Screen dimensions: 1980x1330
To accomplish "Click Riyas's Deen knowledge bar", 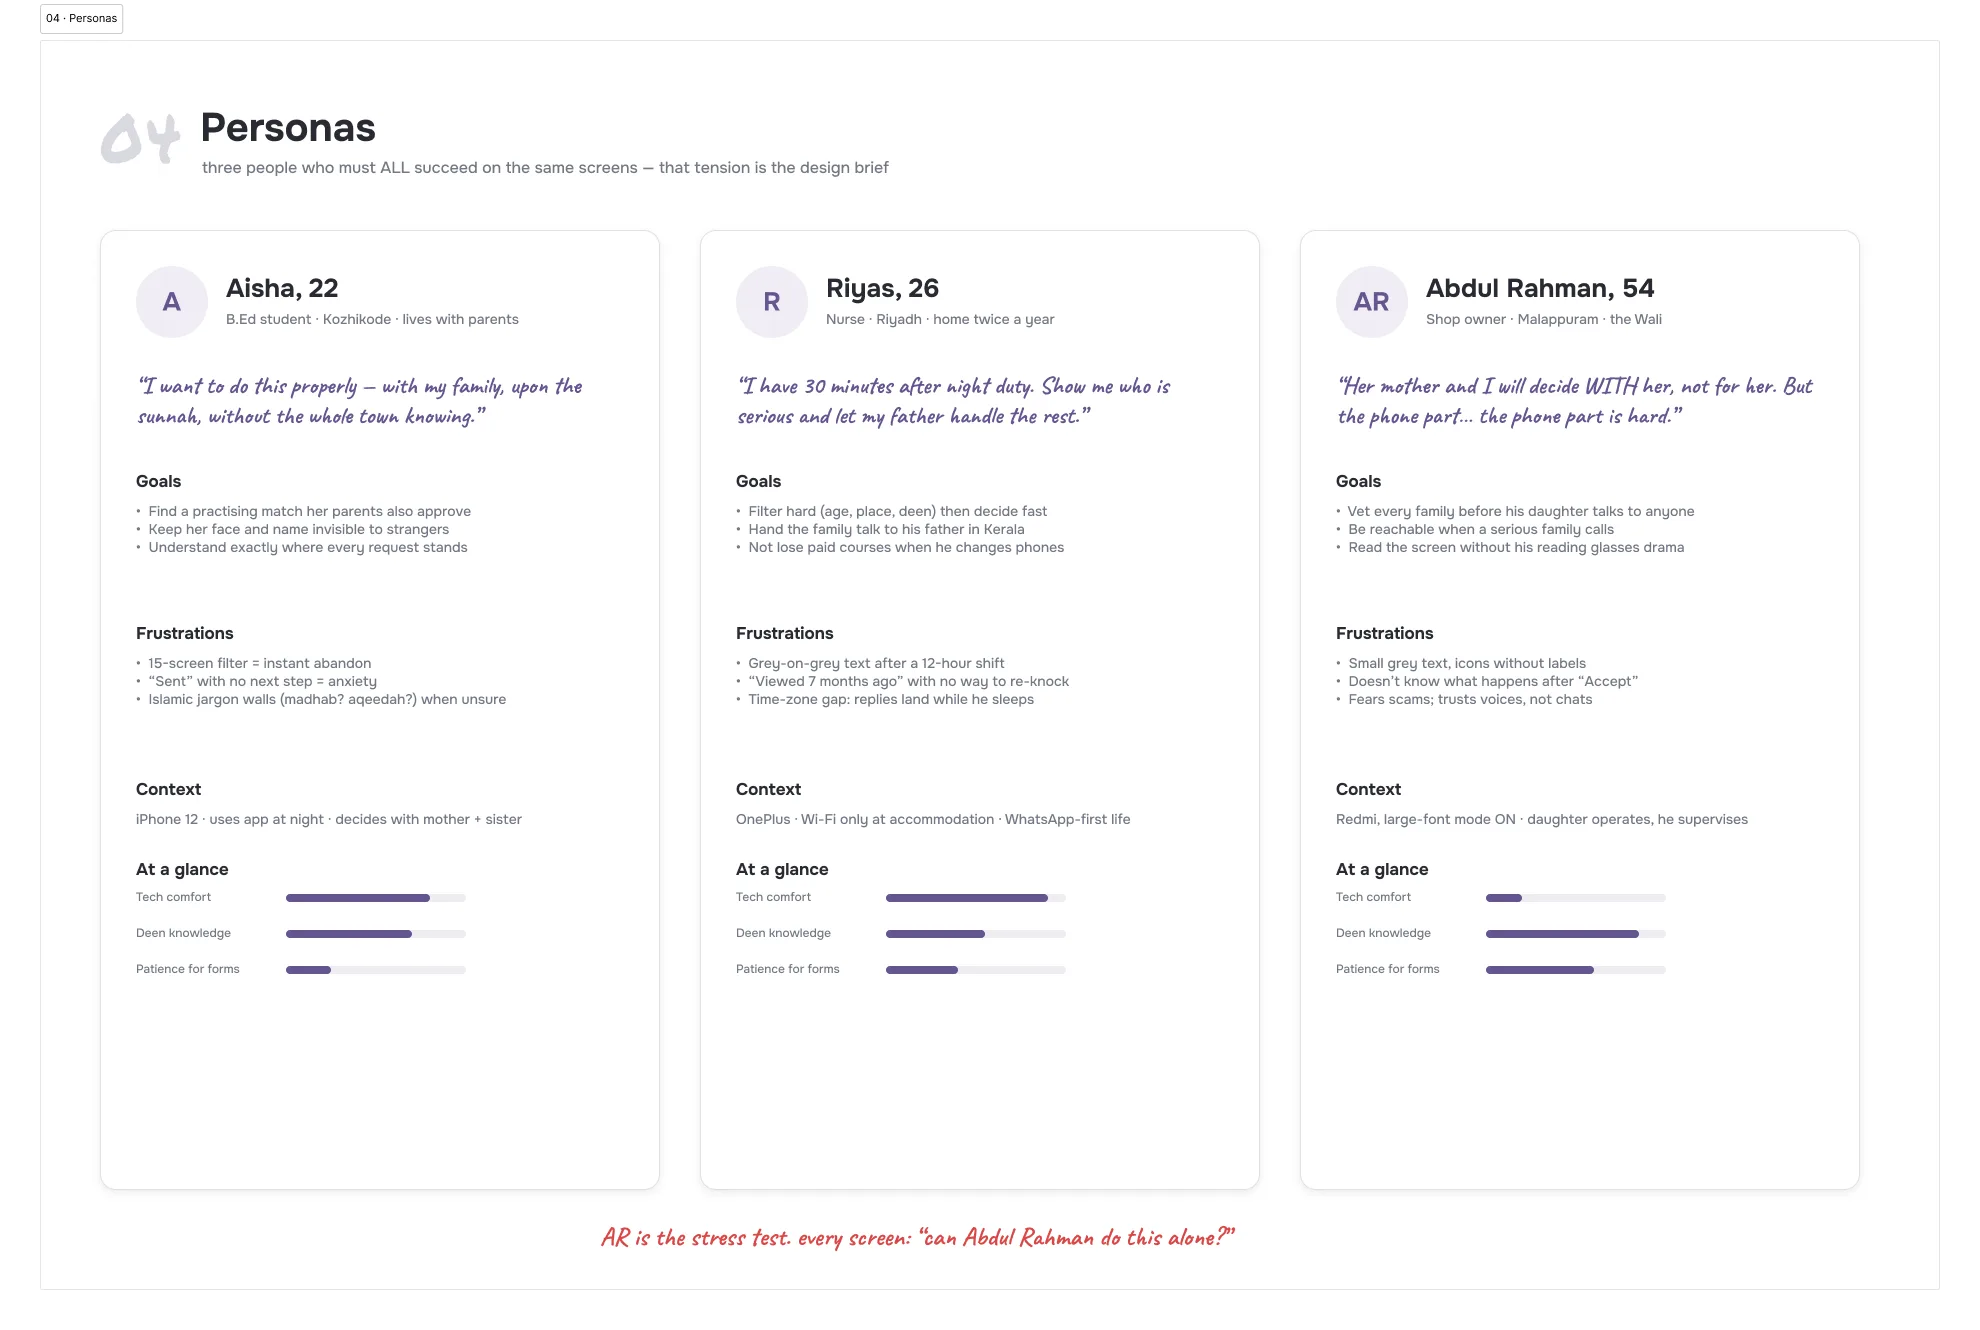I will [x=976, y=934].
